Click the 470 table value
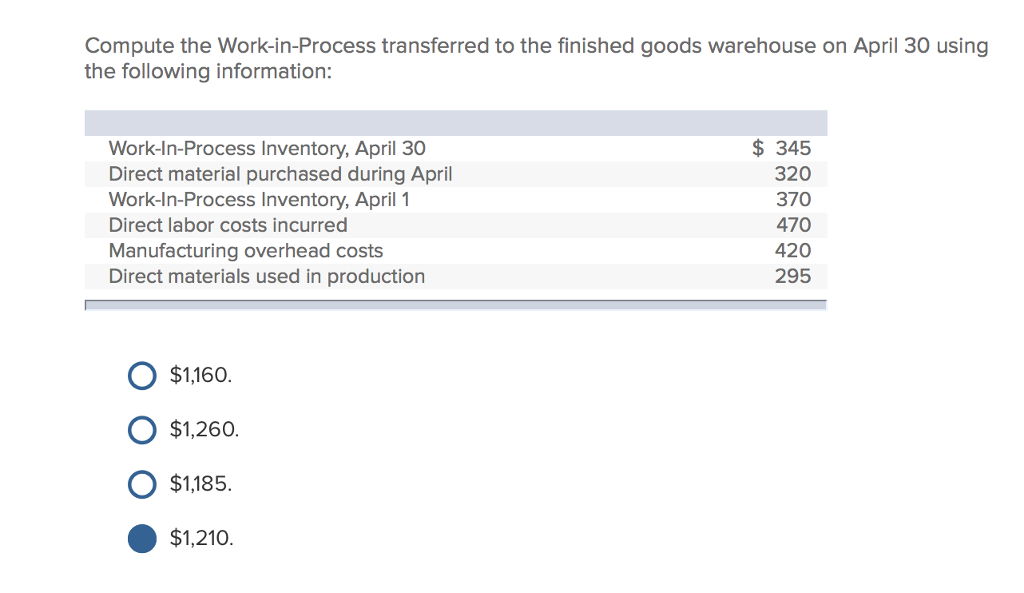 (793, 225)
